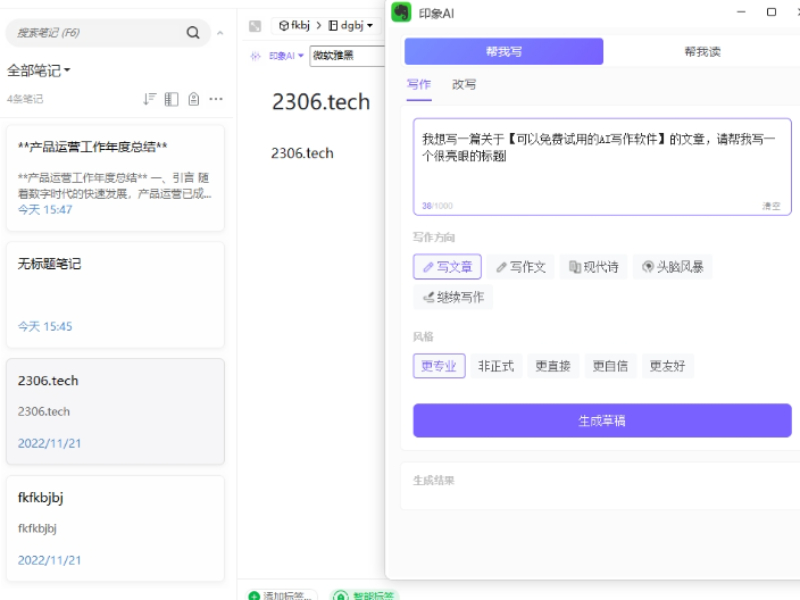Click the date 今天 15:47 on the first note
Screen dimensions: 800x600
point(45,210)
